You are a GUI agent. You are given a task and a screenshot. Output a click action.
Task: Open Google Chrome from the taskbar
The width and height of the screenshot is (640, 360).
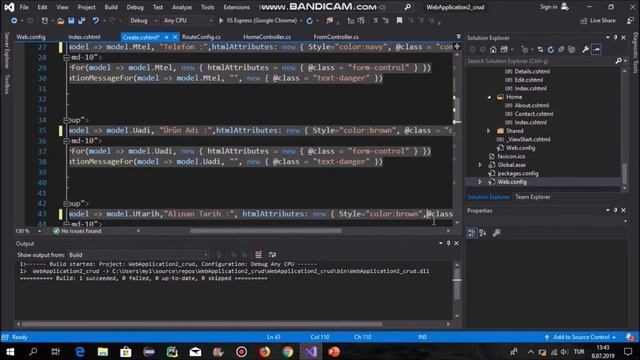(x=287, y=352)
